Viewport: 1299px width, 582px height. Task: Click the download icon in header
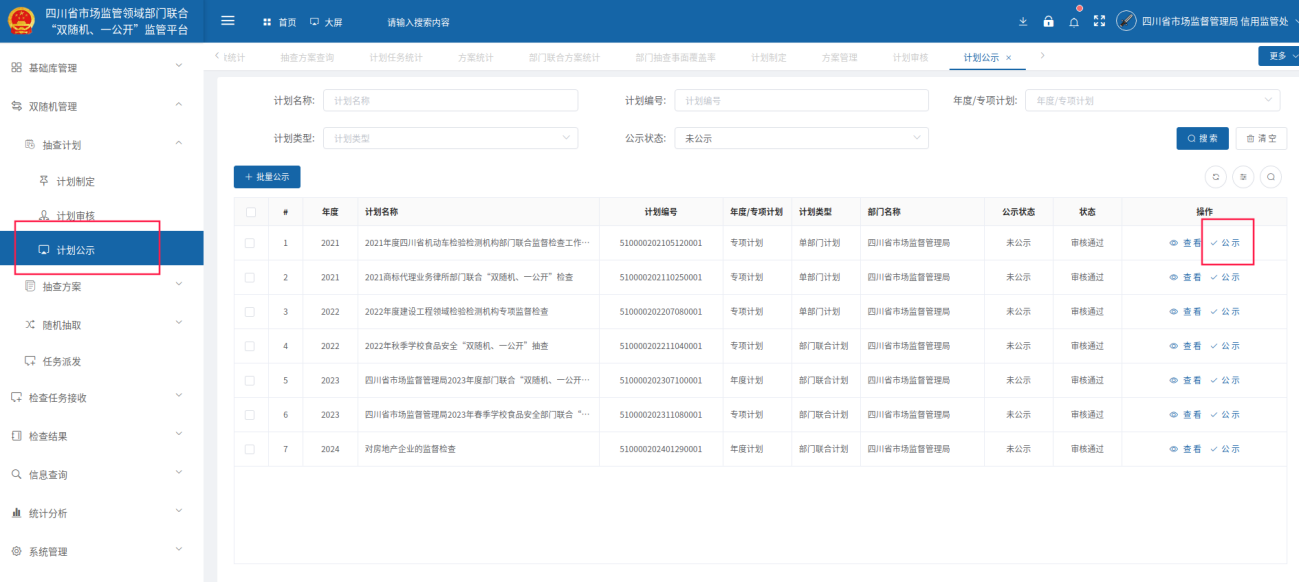tap(1022, 21)
